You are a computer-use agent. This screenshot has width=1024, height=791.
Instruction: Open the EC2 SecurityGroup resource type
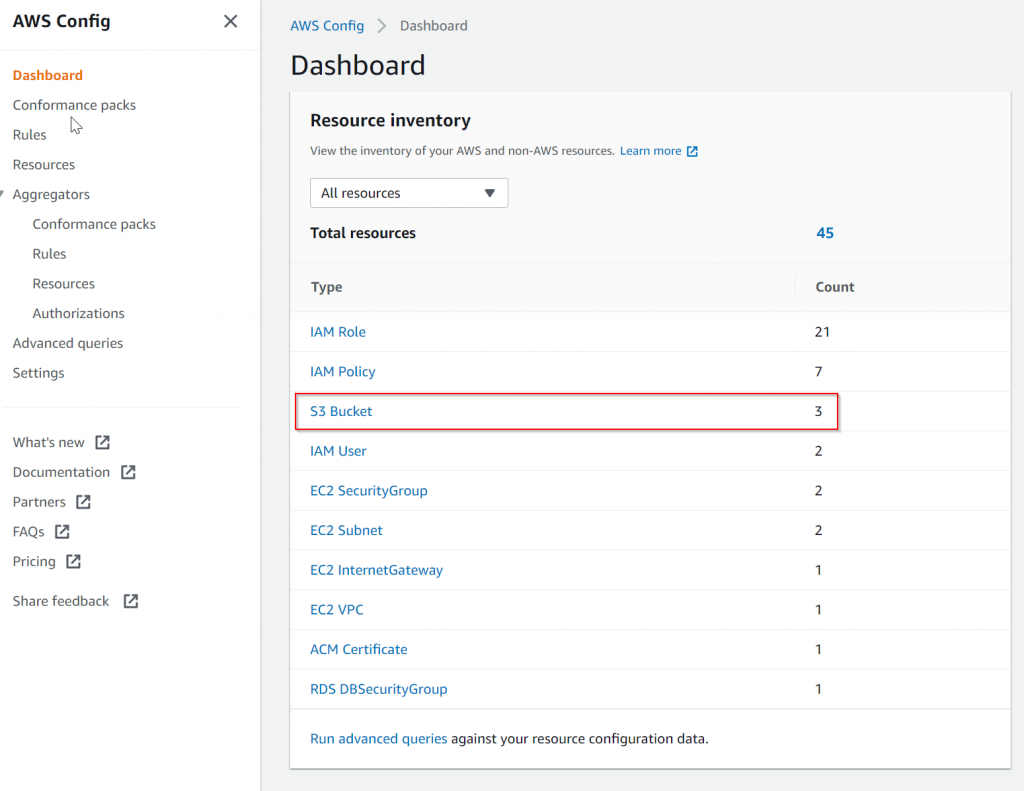369,491
